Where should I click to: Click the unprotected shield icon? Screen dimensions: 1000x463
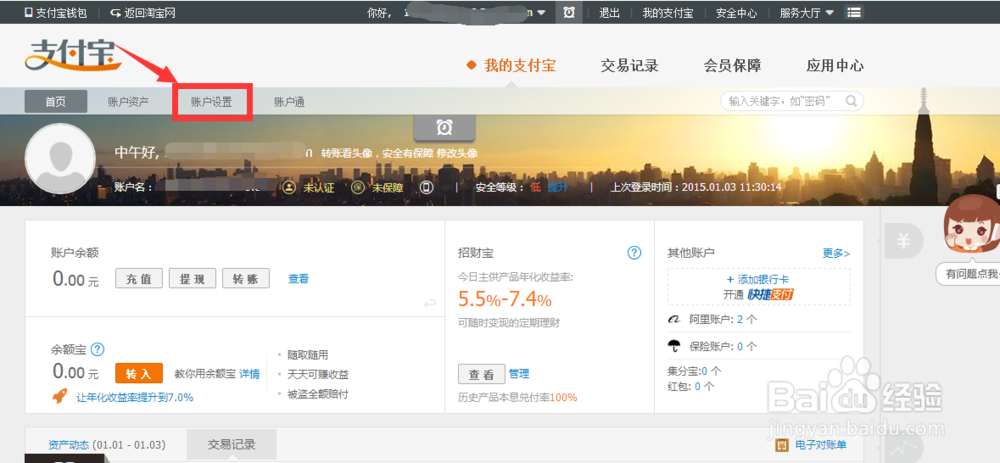click(358, 187)
